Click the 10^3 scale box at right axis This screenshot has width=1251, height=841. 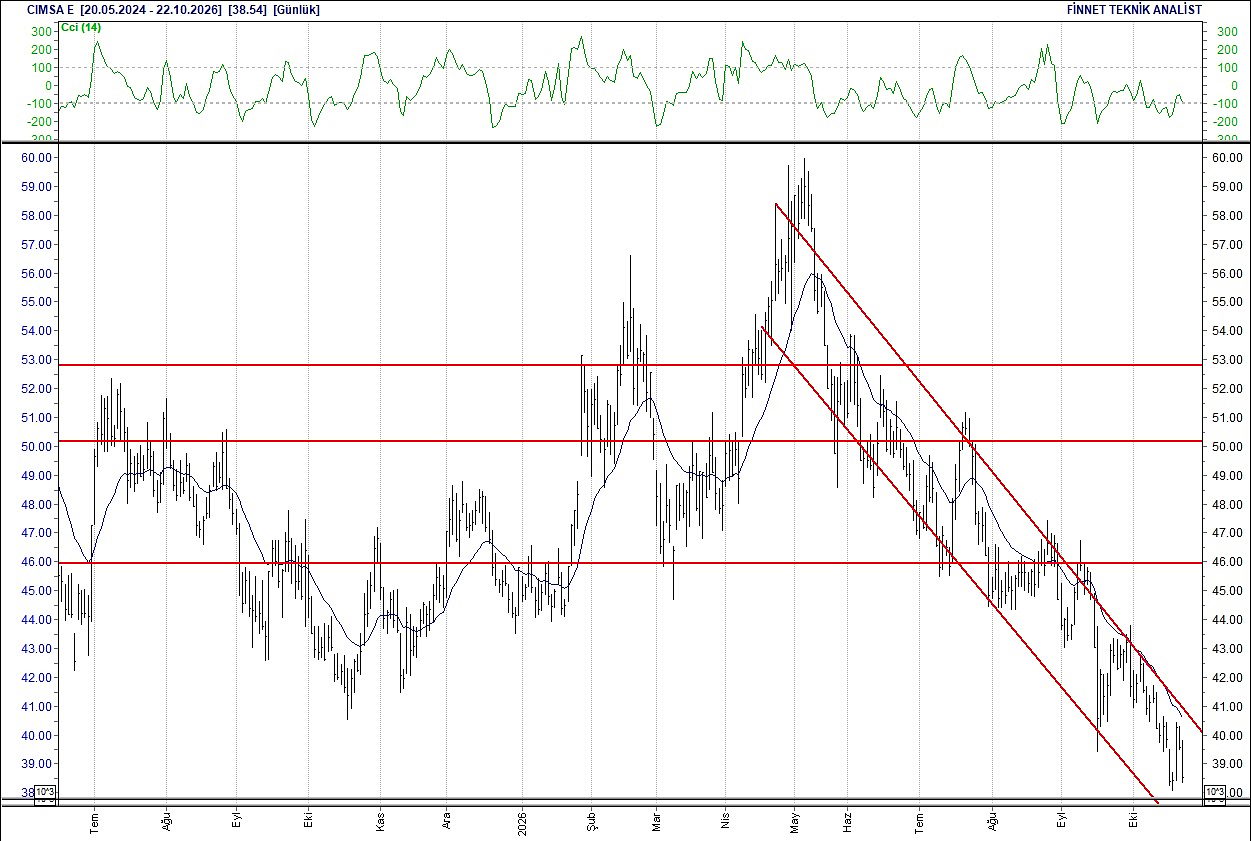click(1215, 793)
